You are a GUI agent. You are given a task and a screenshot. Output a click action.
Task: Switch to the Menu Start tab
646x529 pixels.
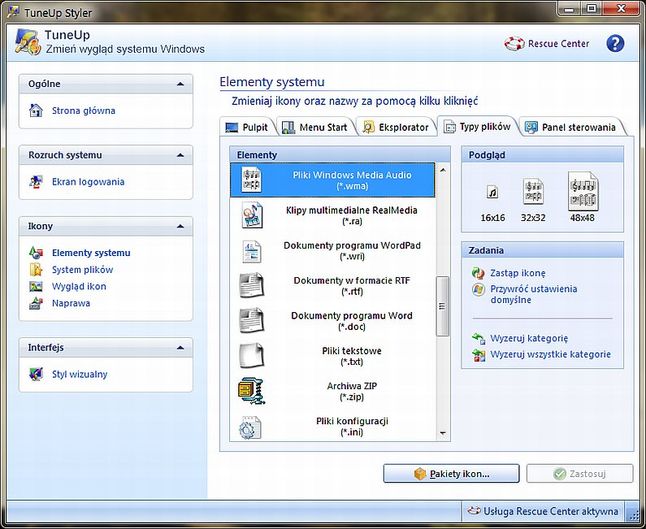point(316,127)
